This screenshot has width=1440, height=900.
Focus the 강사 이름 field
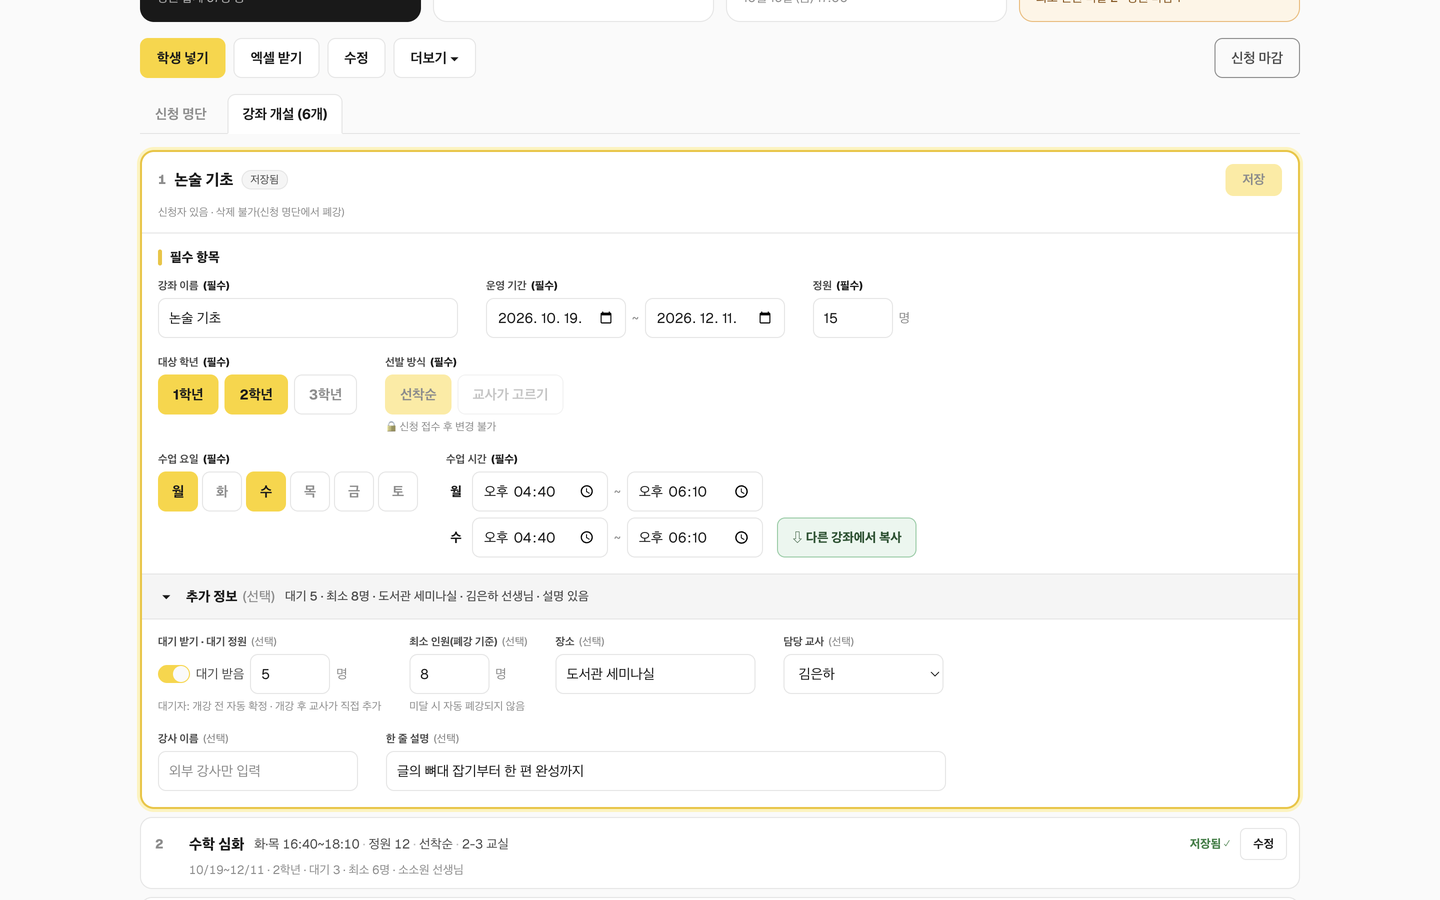tap(258, 771)
